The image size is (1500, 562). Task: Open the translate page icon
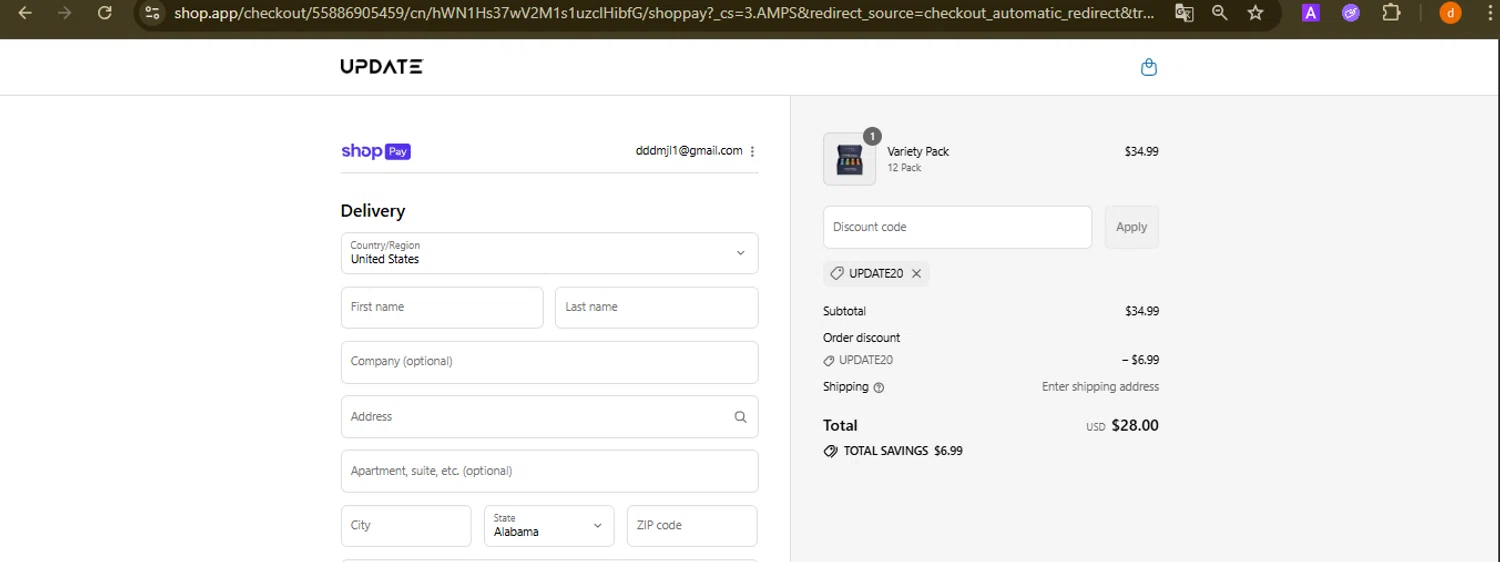(x=1184, y=13)
